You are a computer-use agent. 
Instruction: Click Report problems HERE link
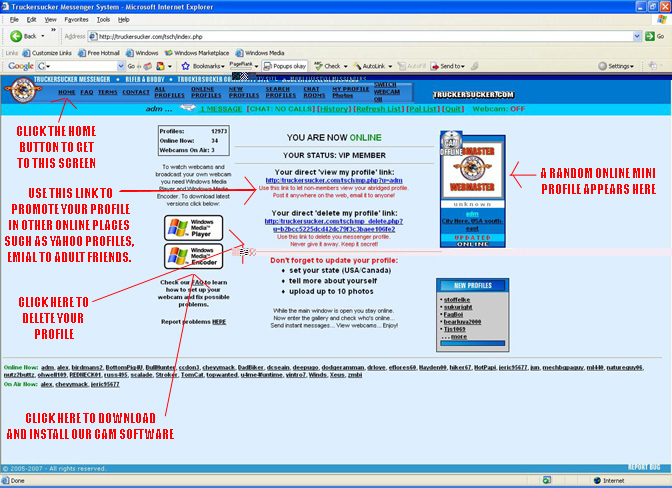pyautogui.click(x=219, y=322)
